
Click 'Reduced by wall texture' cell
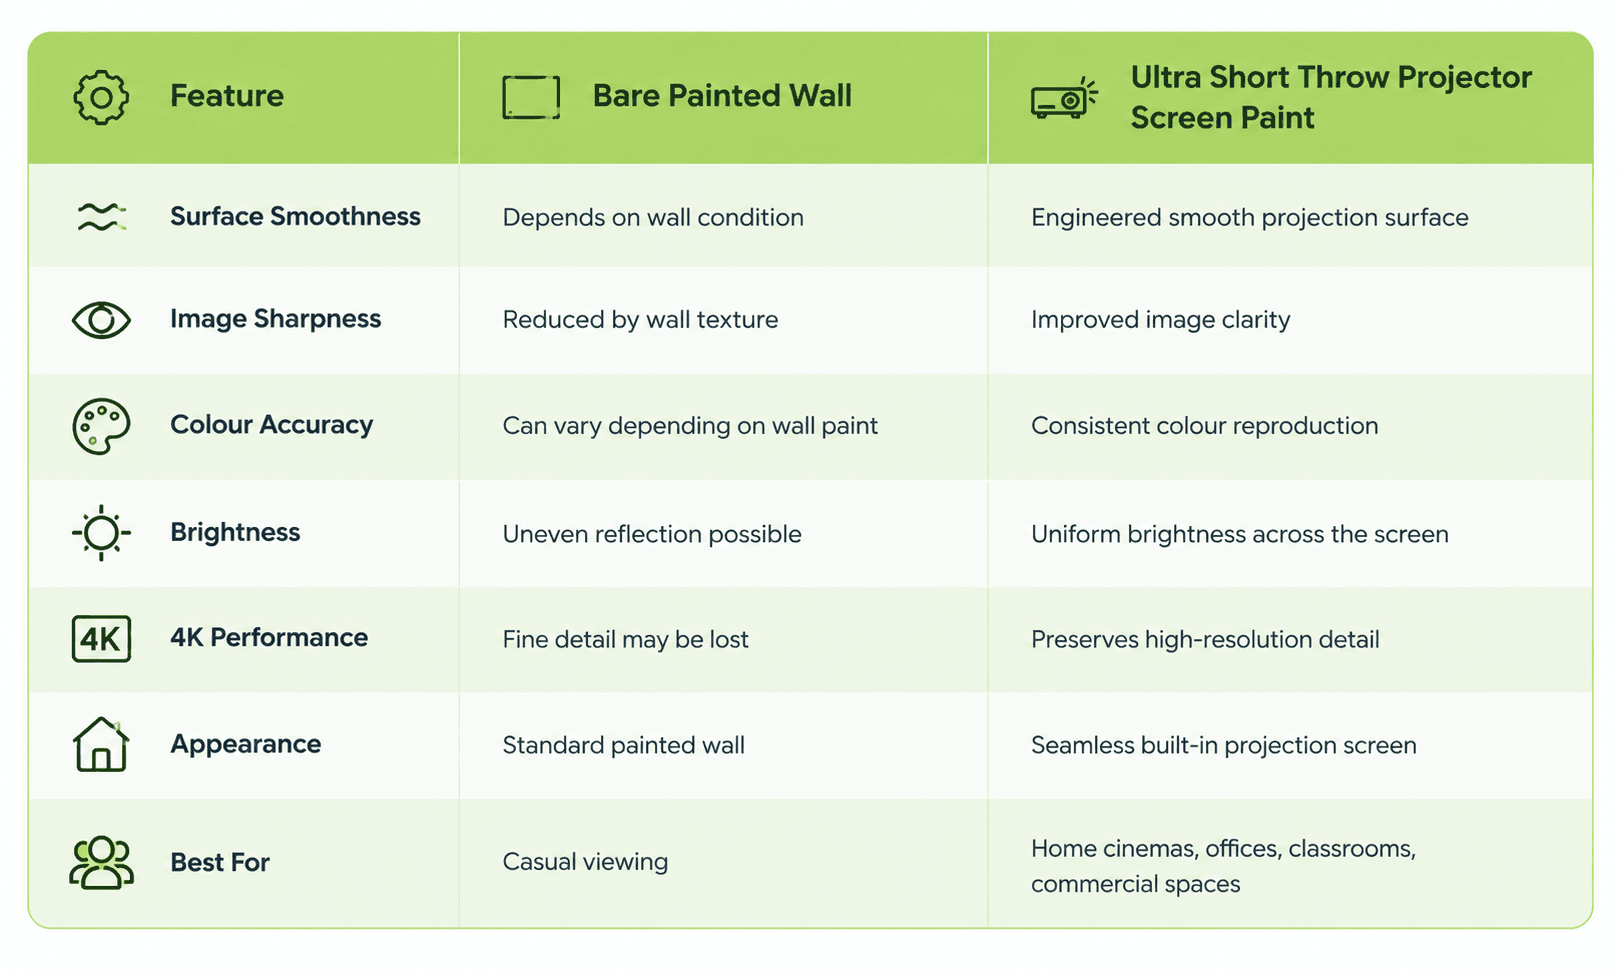(640, 320)
